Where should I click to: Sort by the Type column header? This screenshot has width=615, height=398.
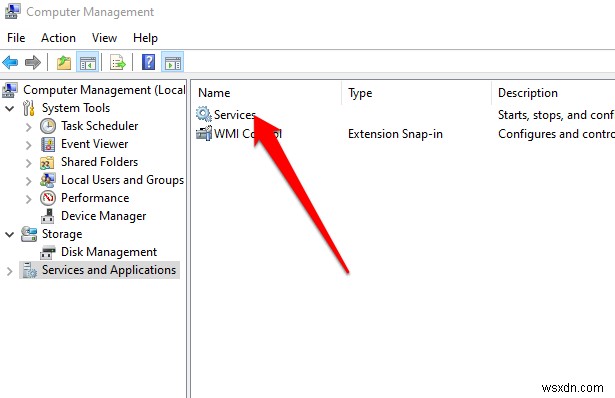pos(416,93)
